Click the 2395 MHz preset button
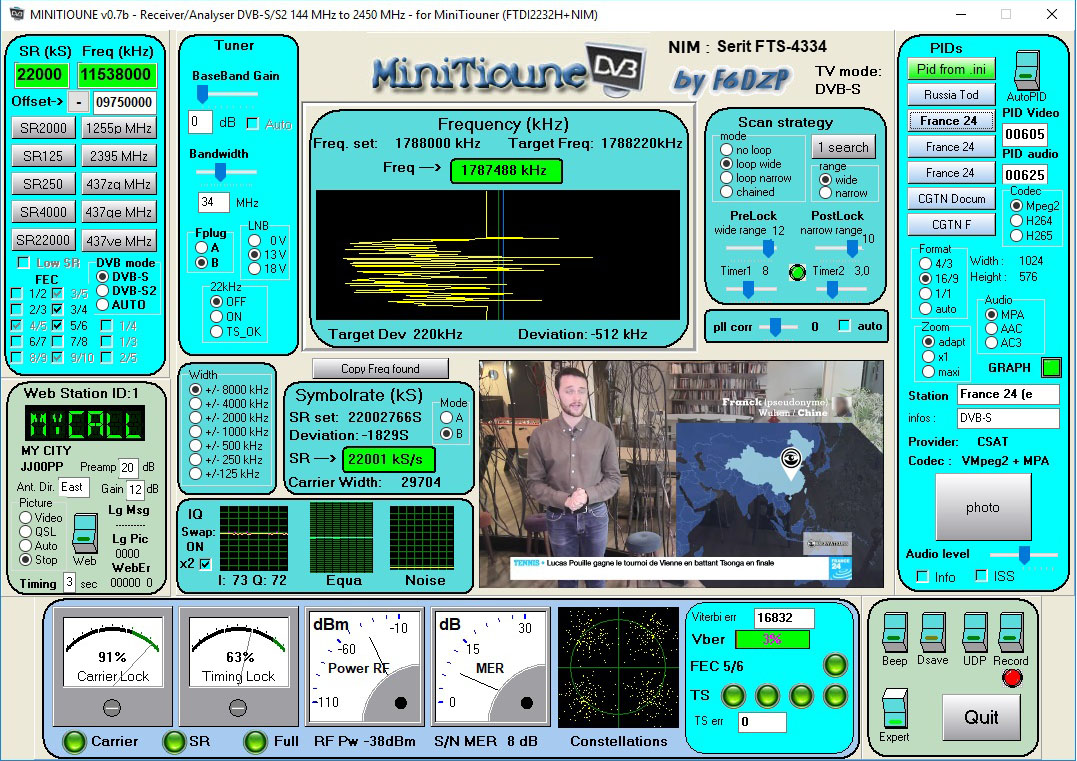This screenshot has height=761, width=1077. pos(119,156)
